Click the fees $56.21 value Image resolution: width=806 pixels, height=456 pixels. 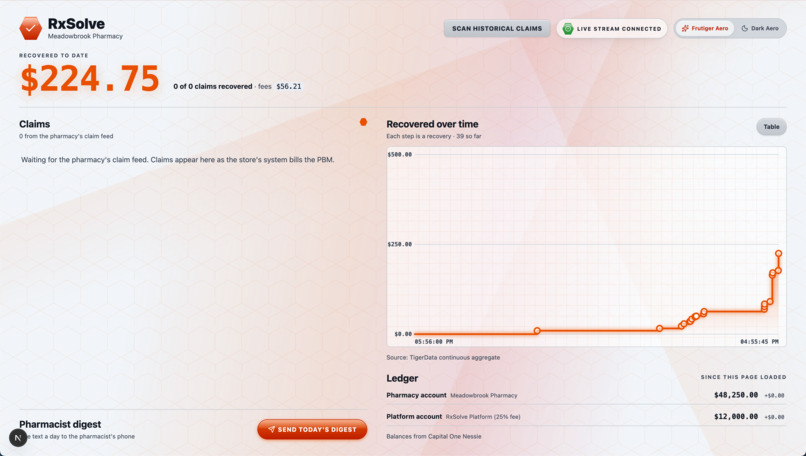click(x=288, y=86)
